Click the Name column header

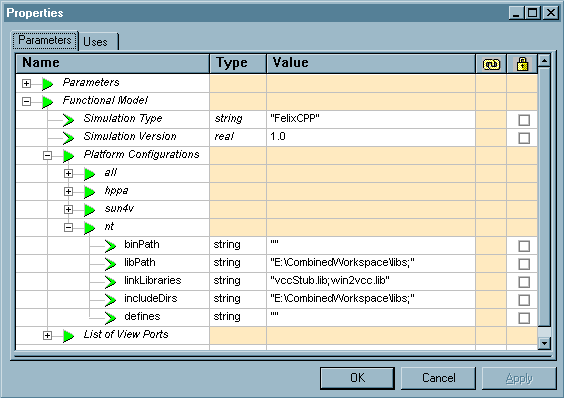[x=113, y=63]
